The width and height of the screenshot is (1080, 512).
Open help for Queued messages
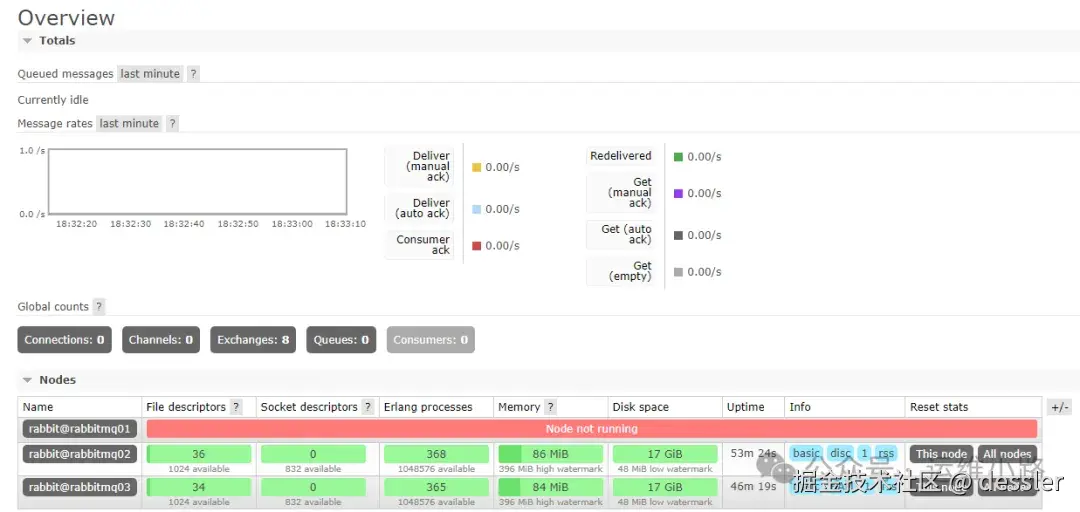click(x=194, y=74)
